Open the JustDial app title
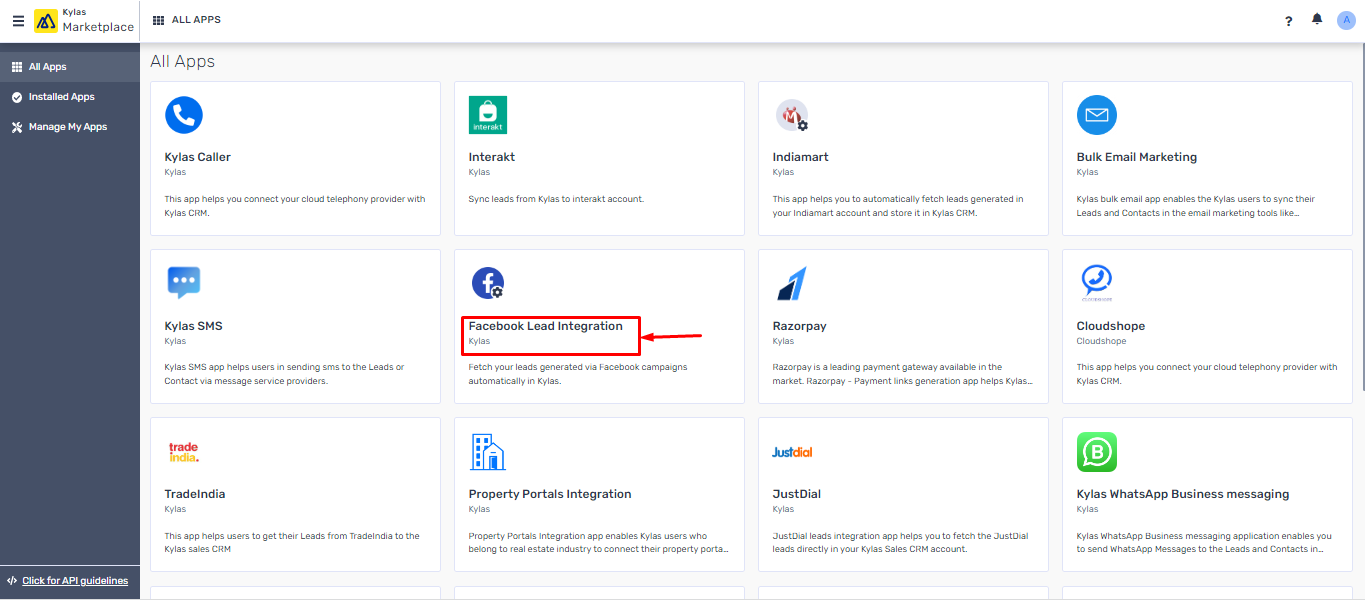Viewport: 1365px width, 600px height. pyautogui.click(x=797, y=494)
